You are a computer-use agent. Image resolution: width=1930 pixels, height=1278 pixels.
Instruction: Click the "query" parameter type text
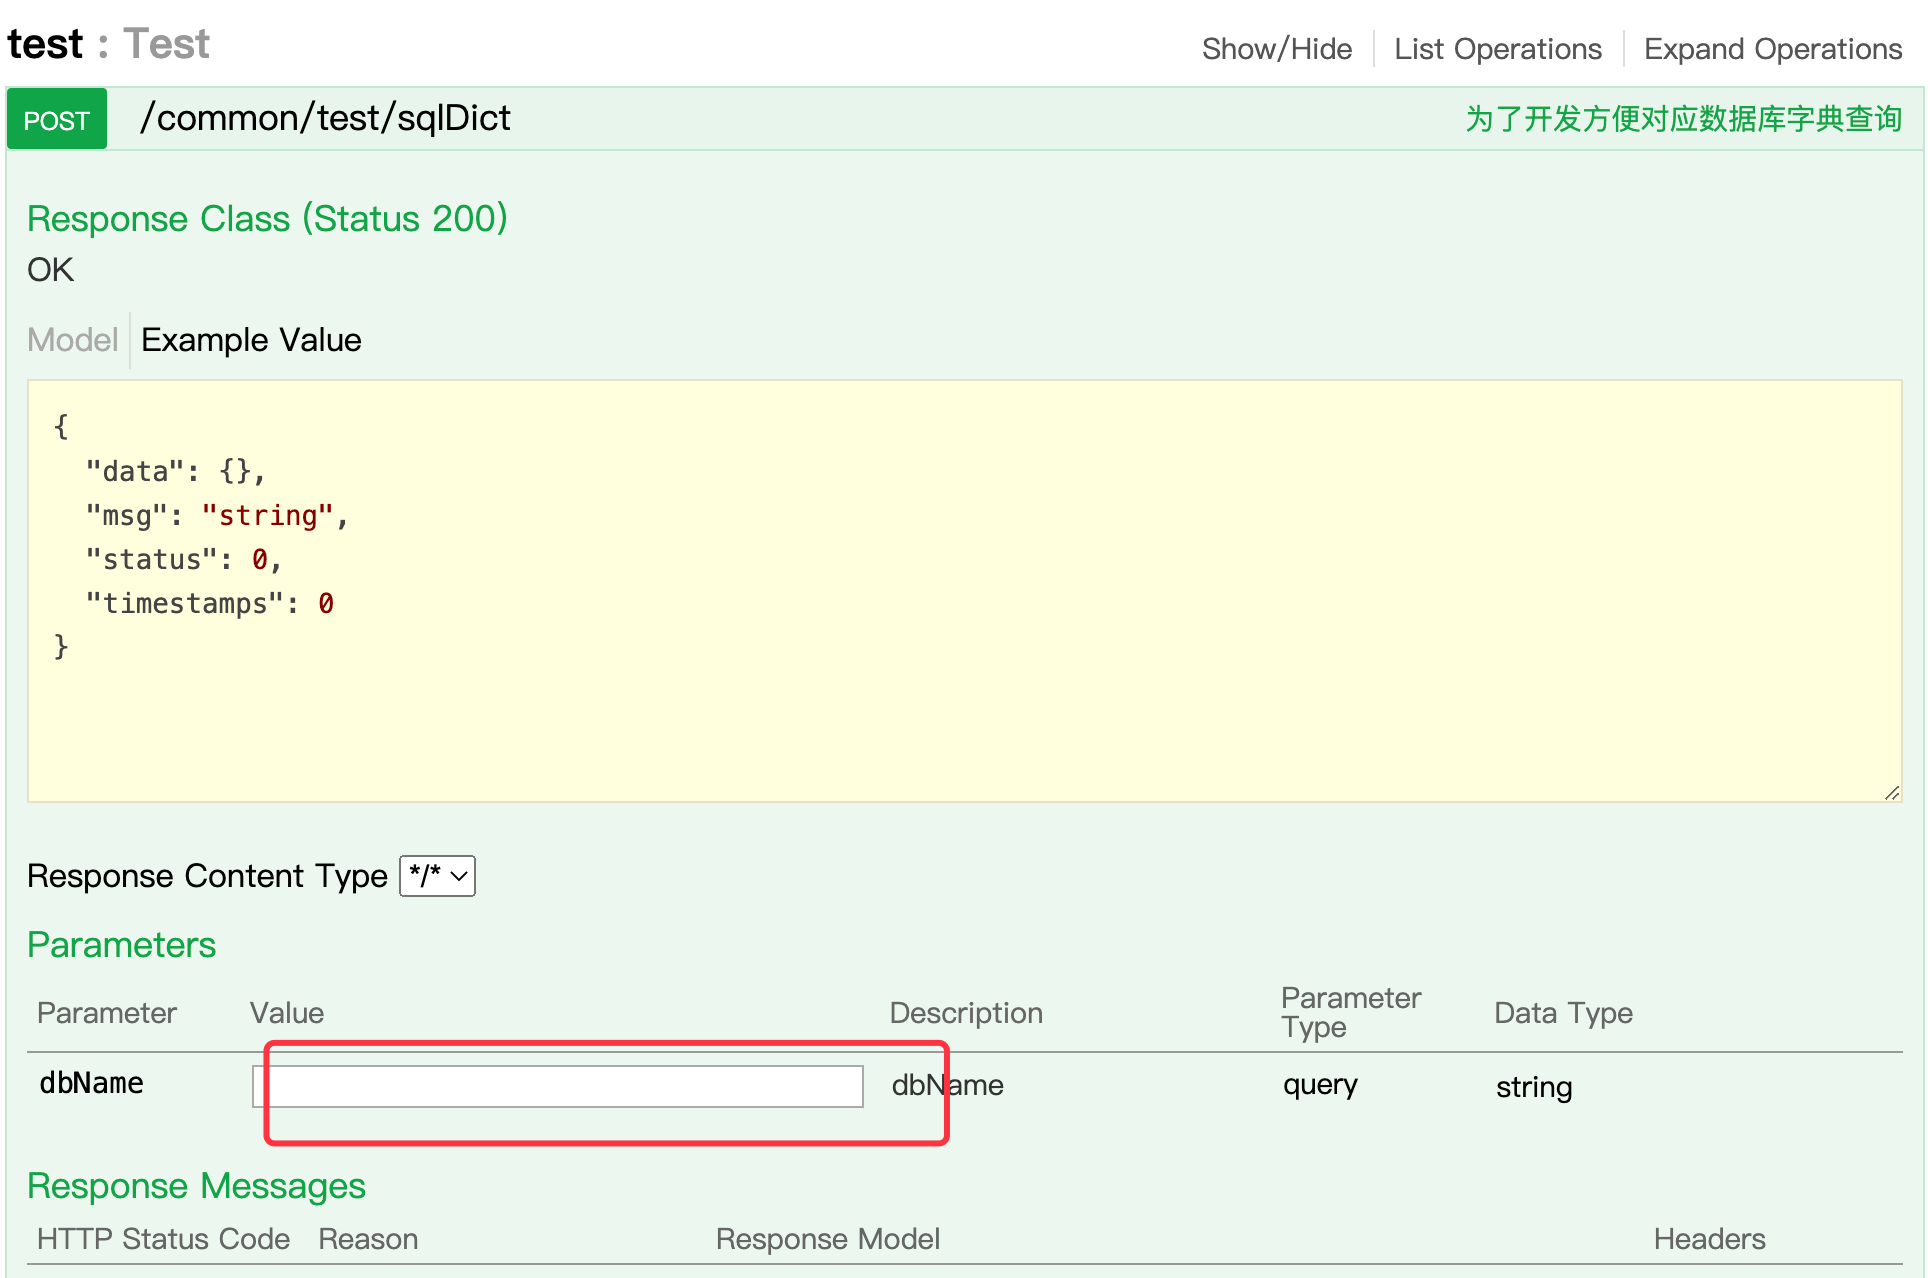pos(1319,1085)
